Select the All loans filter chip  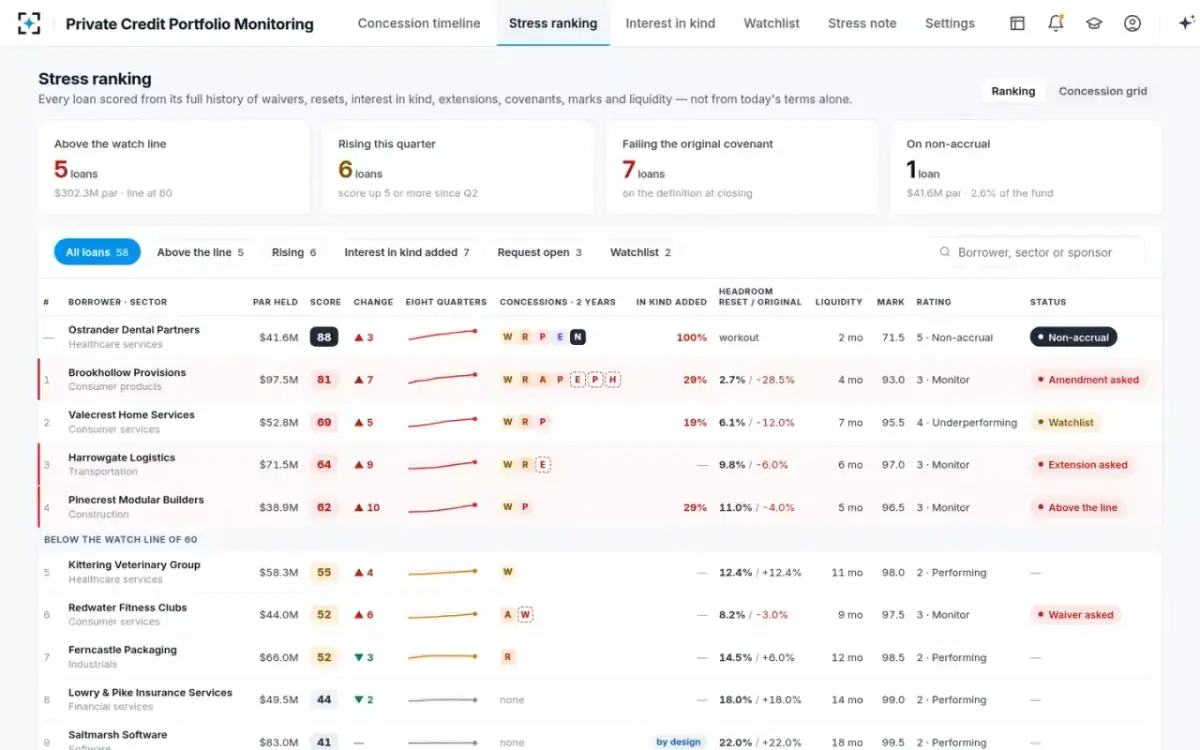97,252
